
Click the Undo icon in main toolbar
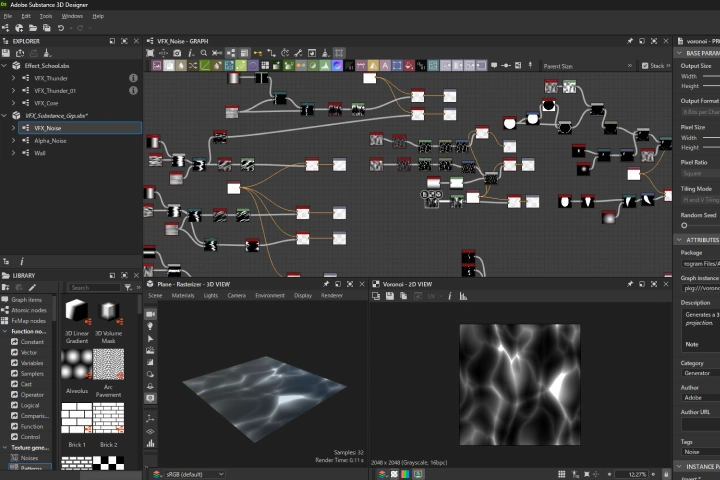[x=61, y=28]
